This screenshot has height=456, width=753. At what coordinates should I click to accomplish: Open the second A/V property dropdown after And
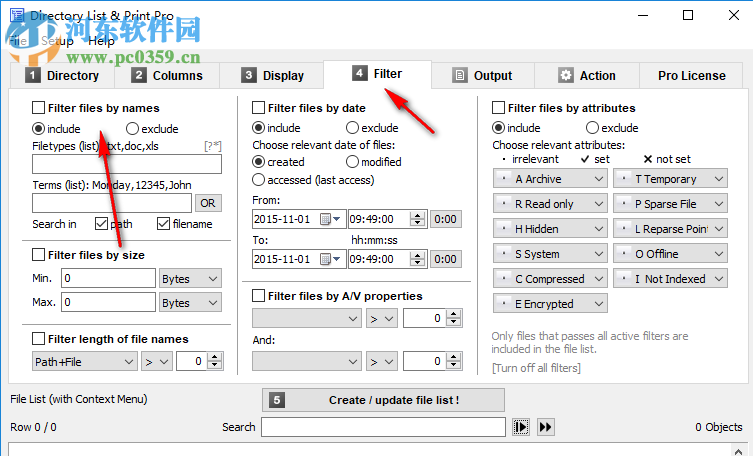click(x=306, y=361)
